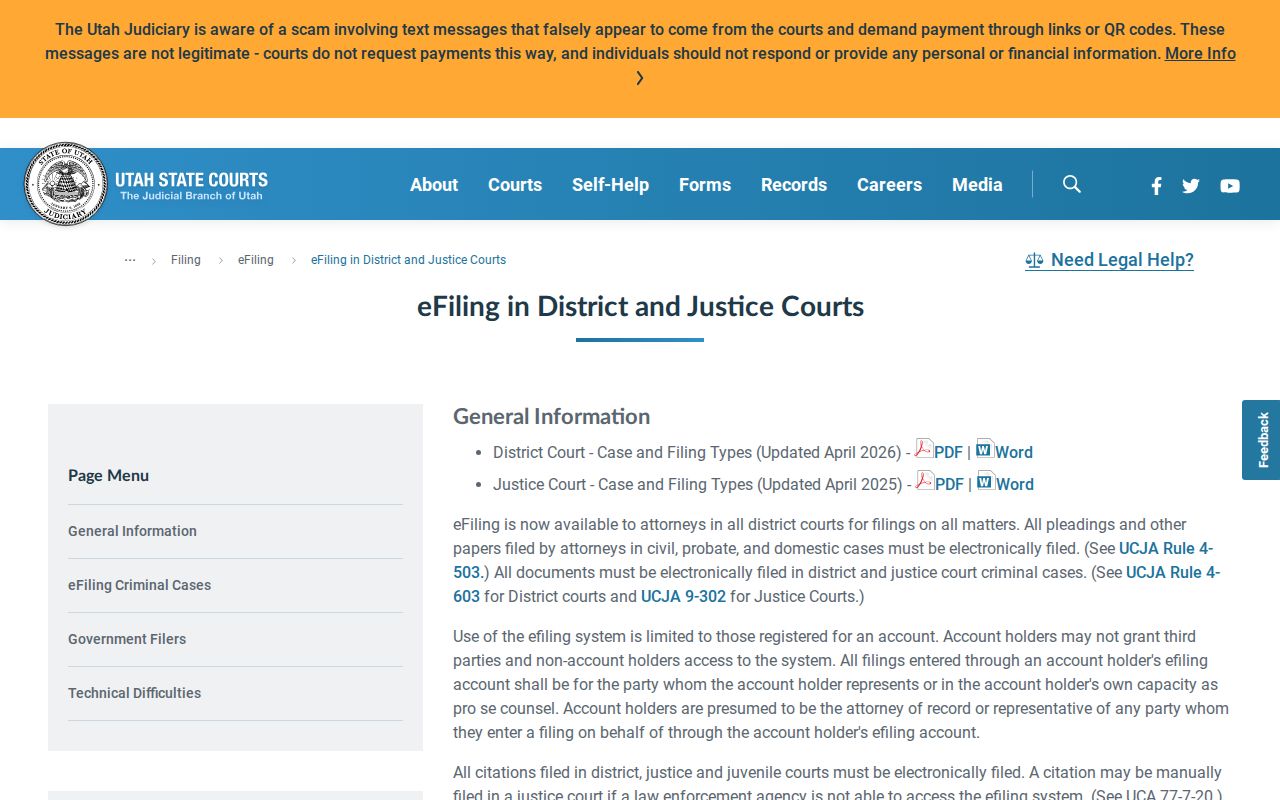Go to the eFiling breadcrumb
This screenshot has width=1280, height=800.
pyautogui.click(x=256, y=260)
